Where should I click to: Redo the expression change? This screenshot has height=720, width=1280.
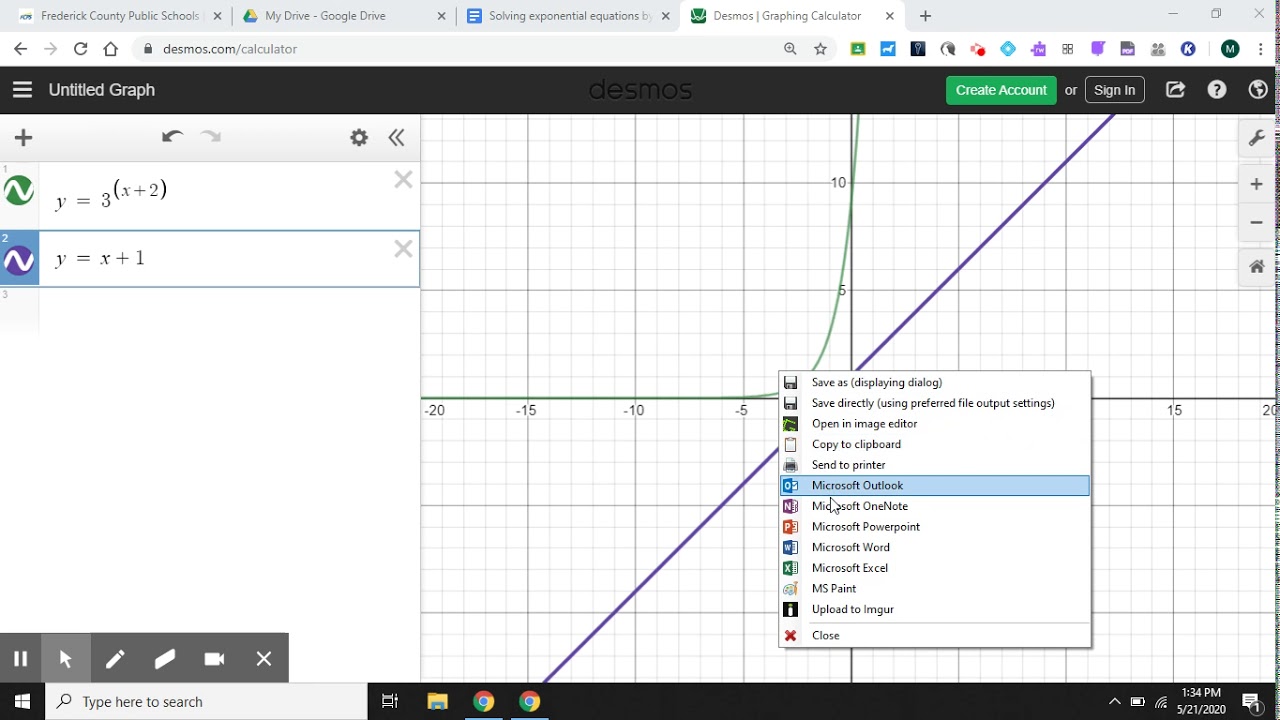tap(211, 137)
